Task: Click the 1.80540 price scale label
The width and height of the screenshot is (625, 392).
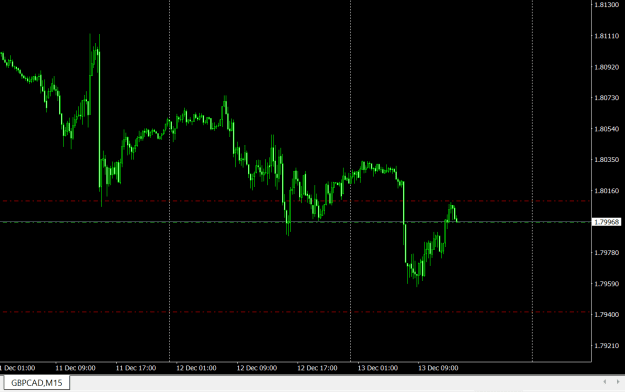Action: [x=607, y=129]
